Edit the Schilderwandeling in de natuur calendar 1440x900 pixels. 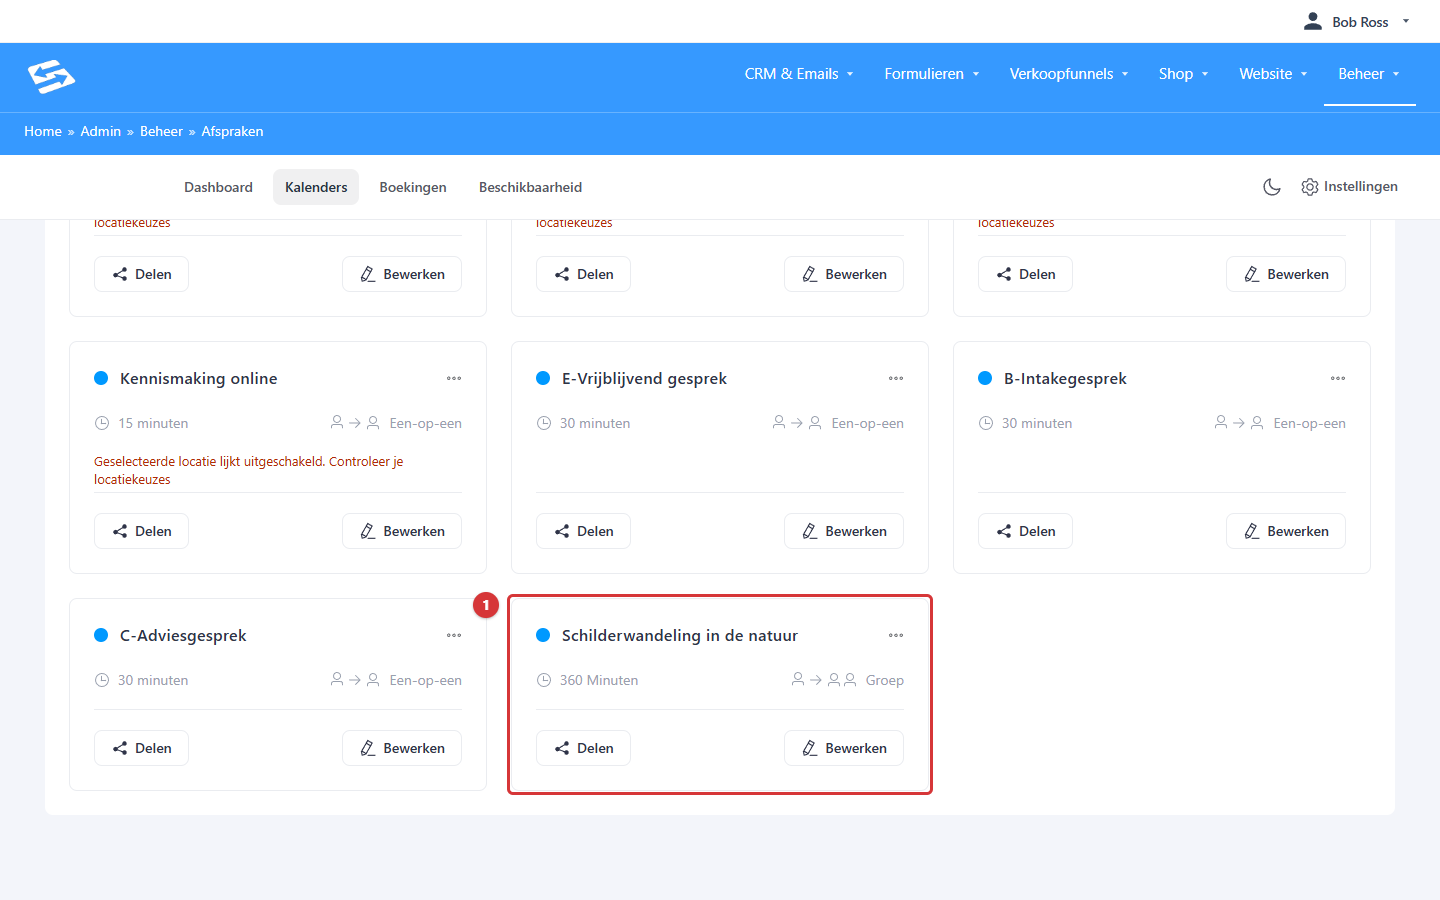(x=844, y=748)
